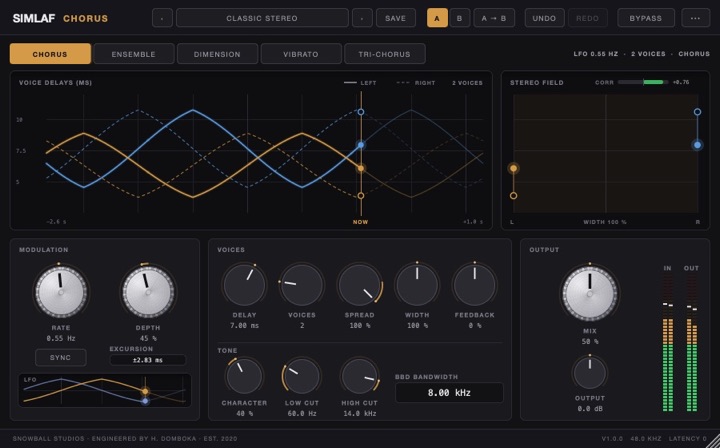Select the CHORUS mode tab
720x448 pixels.
pos(50,54)
